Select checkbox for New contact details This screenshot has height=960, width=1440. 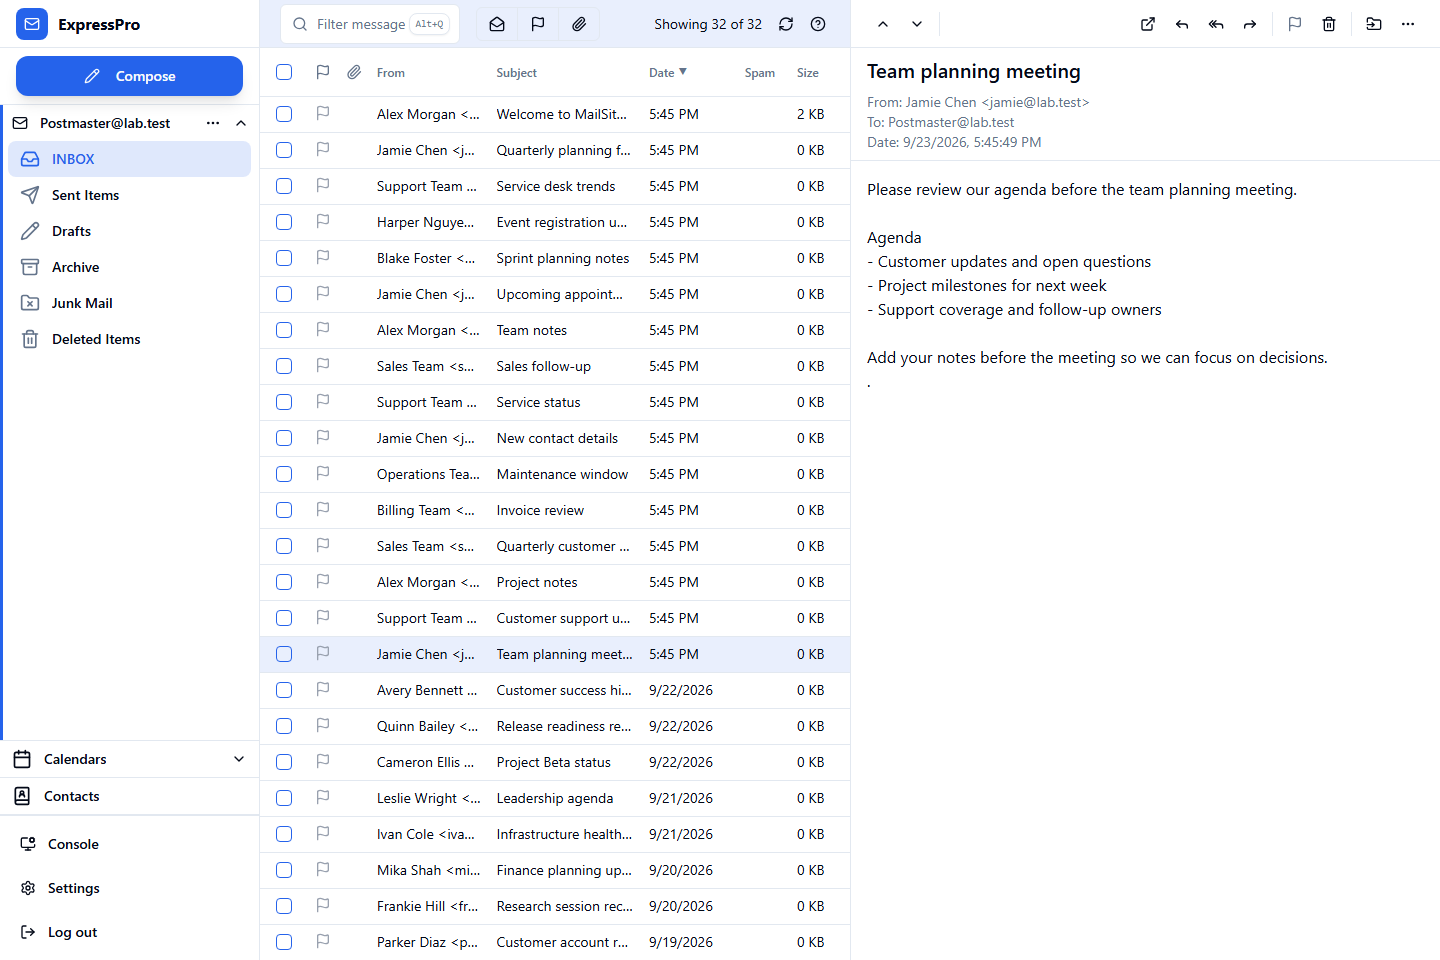(x=284, y=438)
